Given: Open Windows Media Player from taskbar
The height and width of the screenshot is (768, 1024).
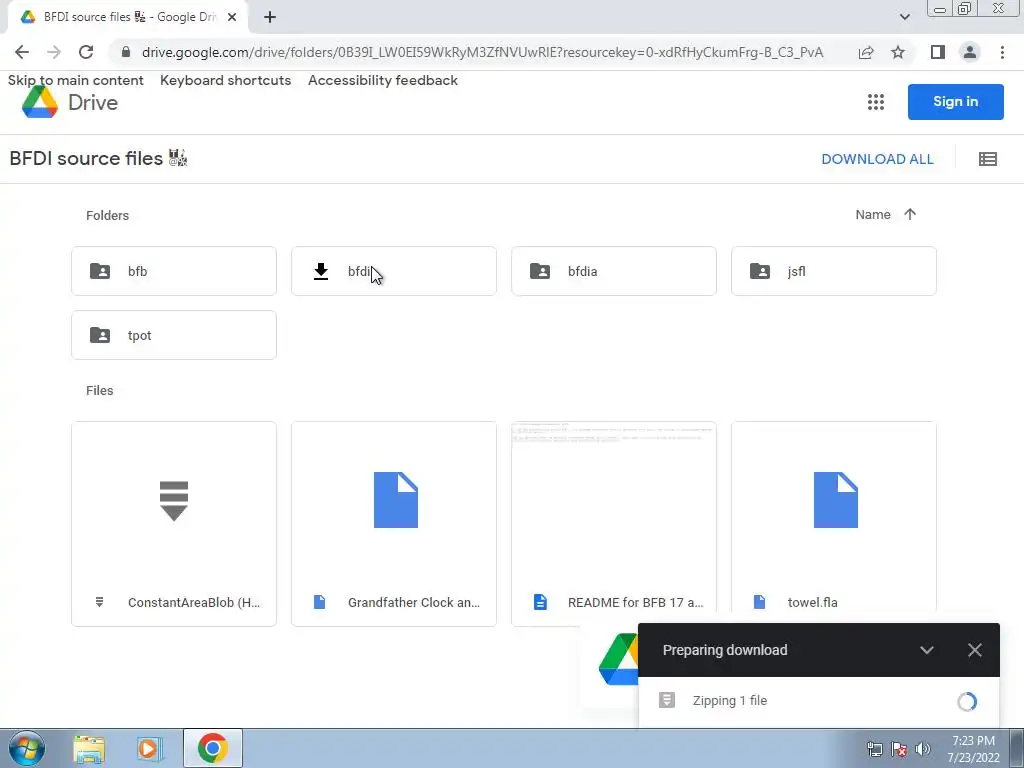Looking at the screenshot, I should tap(149, 748).
